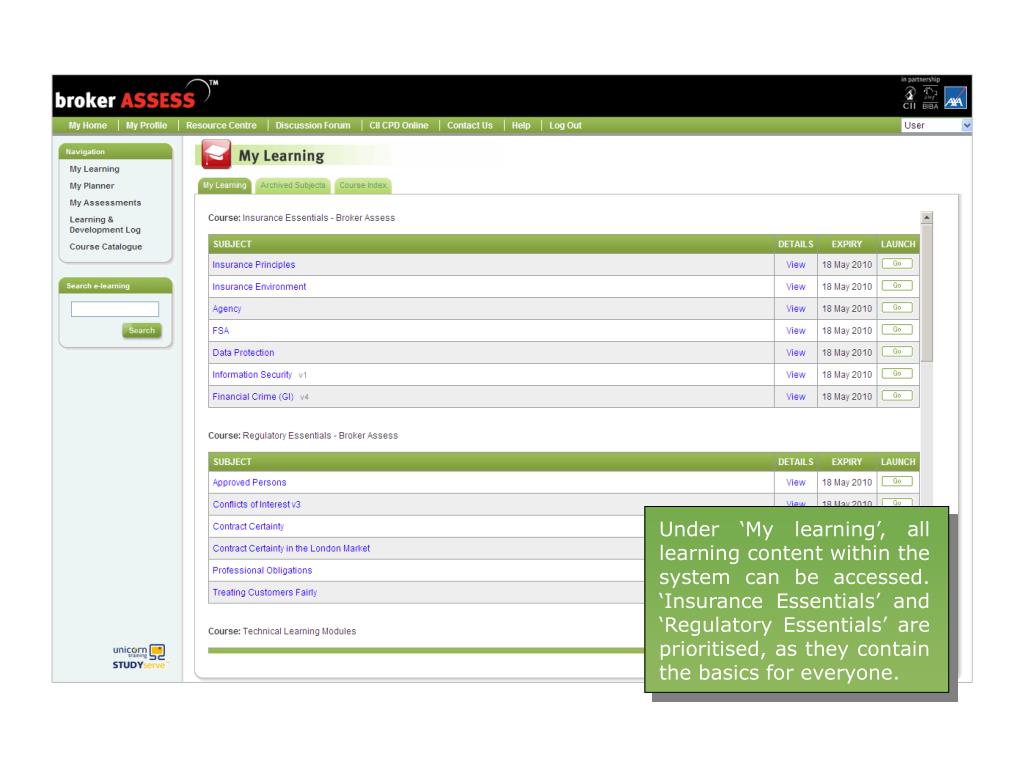View details for FSA
The width and height of the screenshot is (1024, 768).
tap(795, 330)
